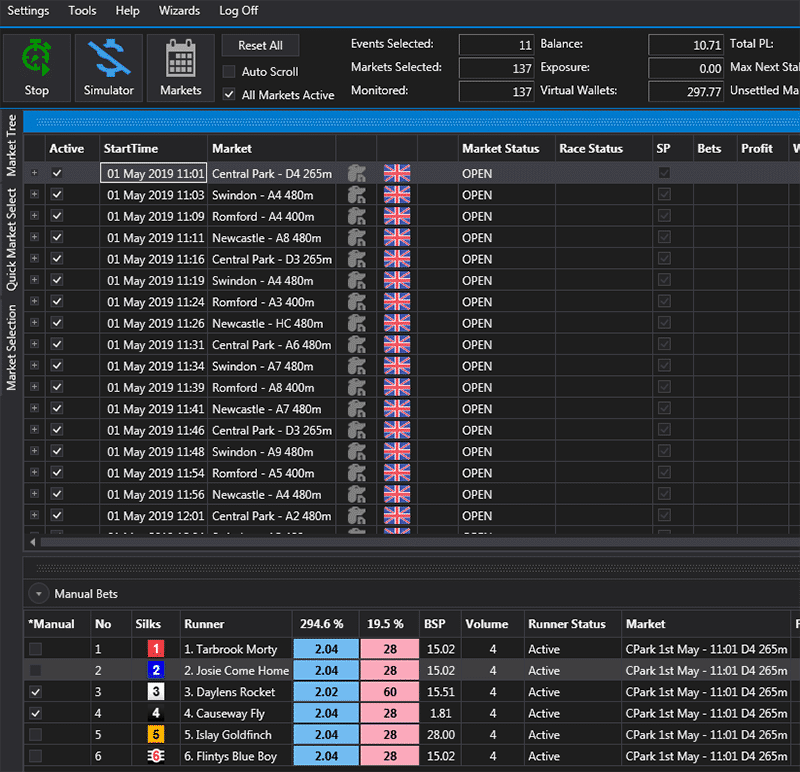Viewport: 800px width, 772px height.
Task: Open the Wizards menu
Action: 180,11
